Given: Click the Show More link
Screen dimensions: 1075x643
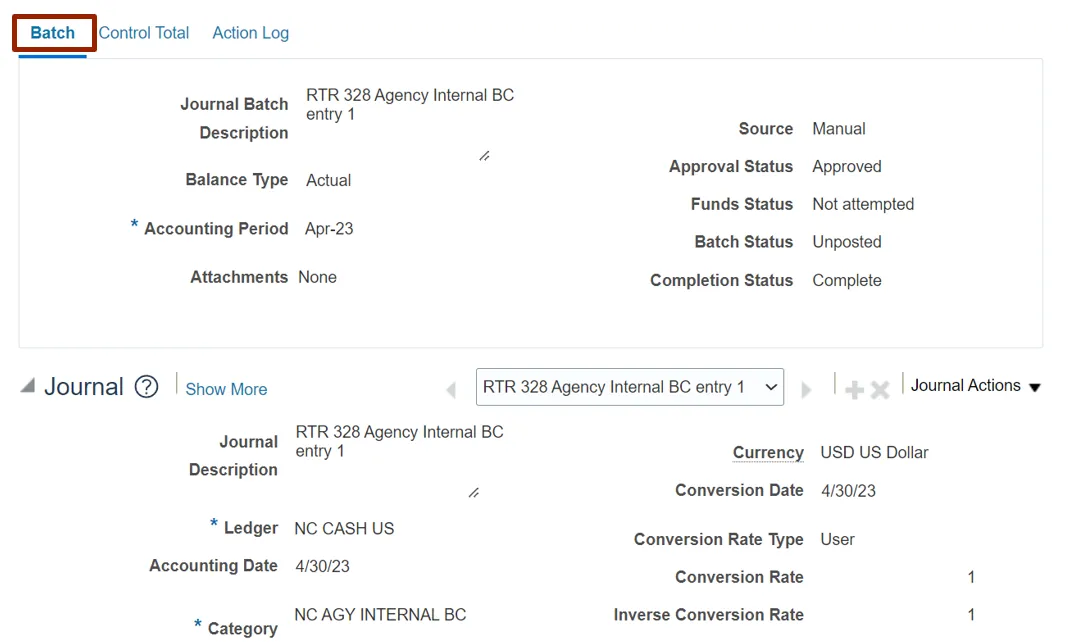Looking at the screenshot, I should (226, 389).
